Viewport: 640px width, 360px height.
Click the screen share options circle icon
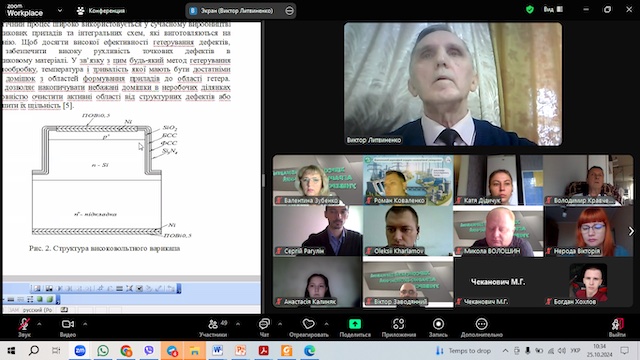(289, 11)
